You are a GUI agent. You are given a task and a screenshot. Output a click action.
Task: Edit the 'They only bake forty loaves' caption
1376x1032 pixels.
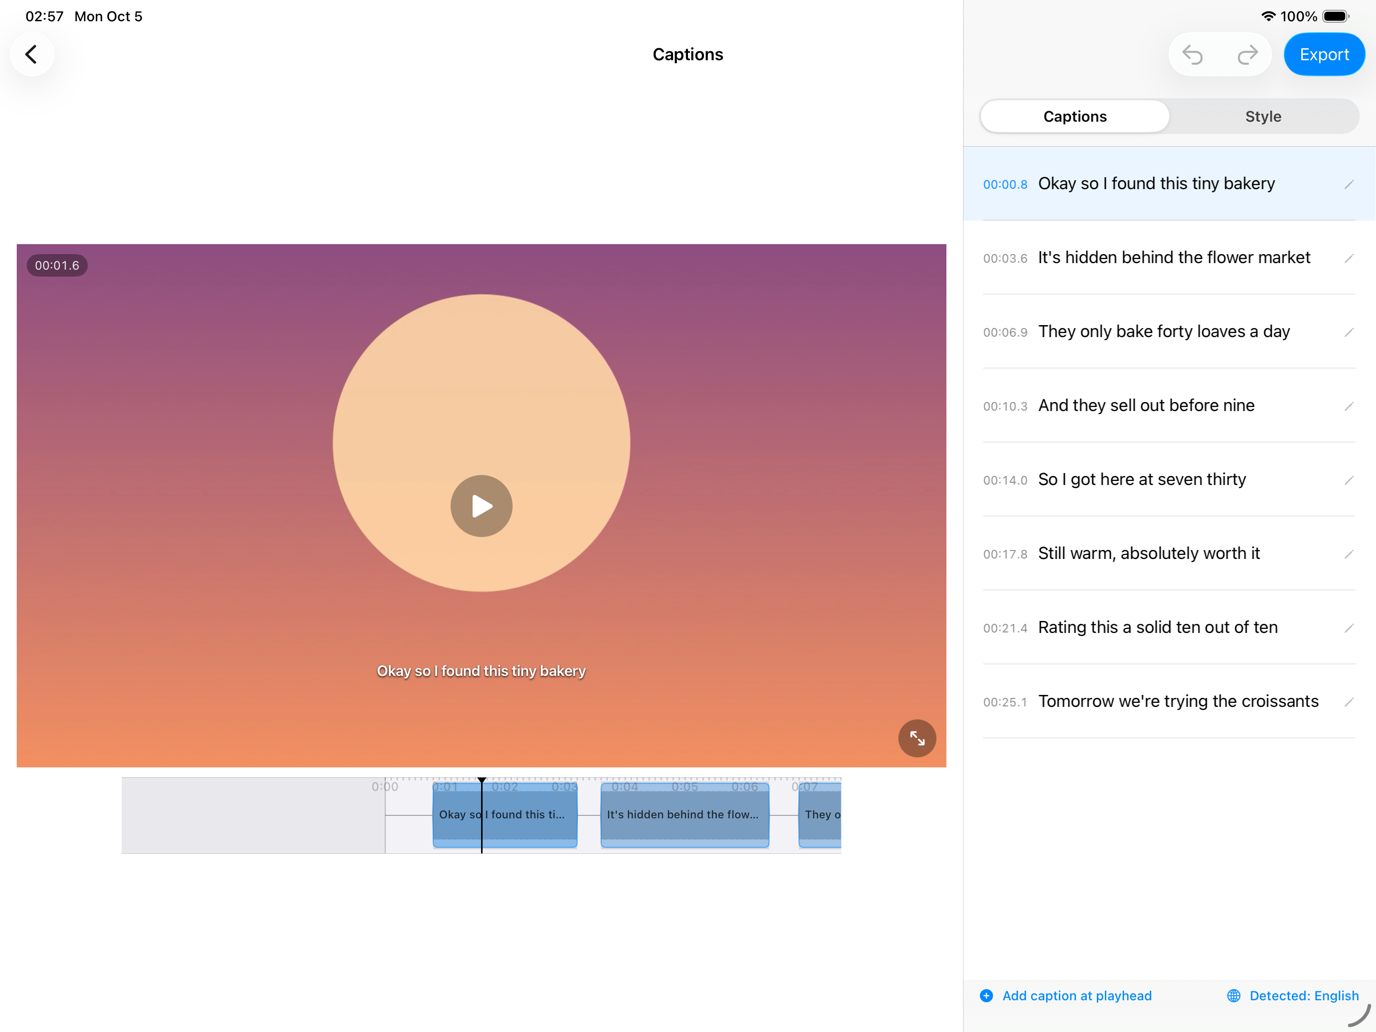pos(1348,332)
